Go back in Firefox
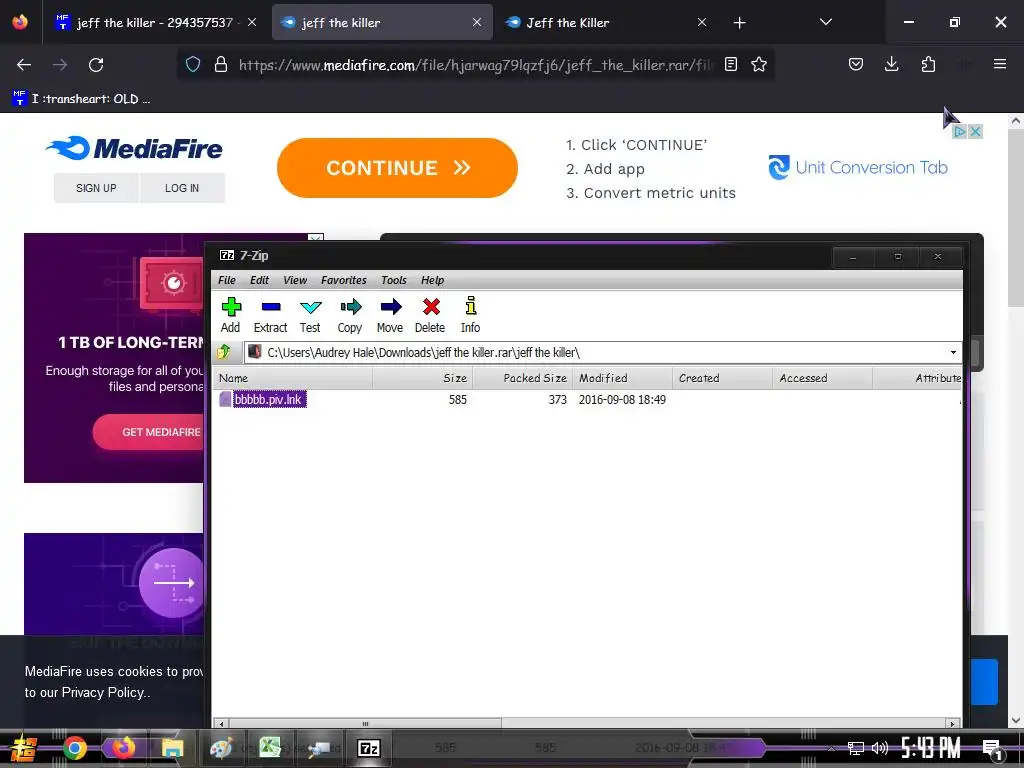1024x768 pixels. pyautogui.click(x=24, y=65)
